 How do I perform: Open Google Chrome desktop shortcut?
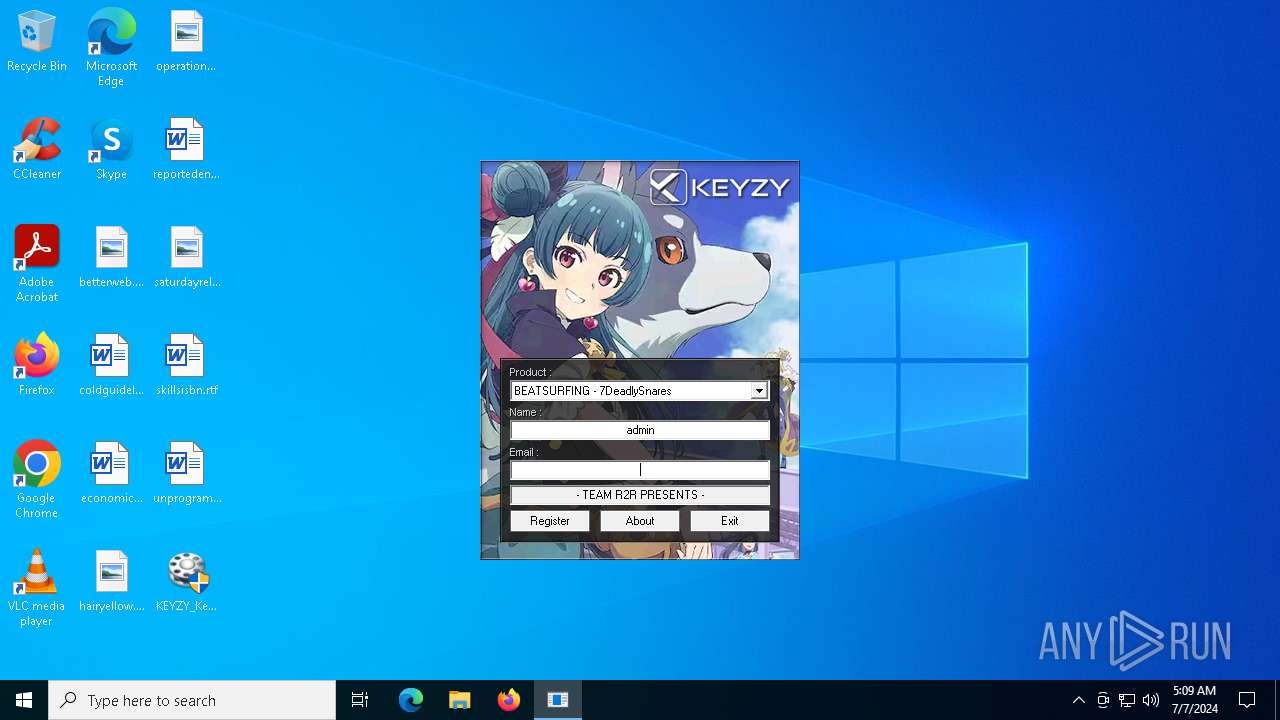[x=37, y=480]
